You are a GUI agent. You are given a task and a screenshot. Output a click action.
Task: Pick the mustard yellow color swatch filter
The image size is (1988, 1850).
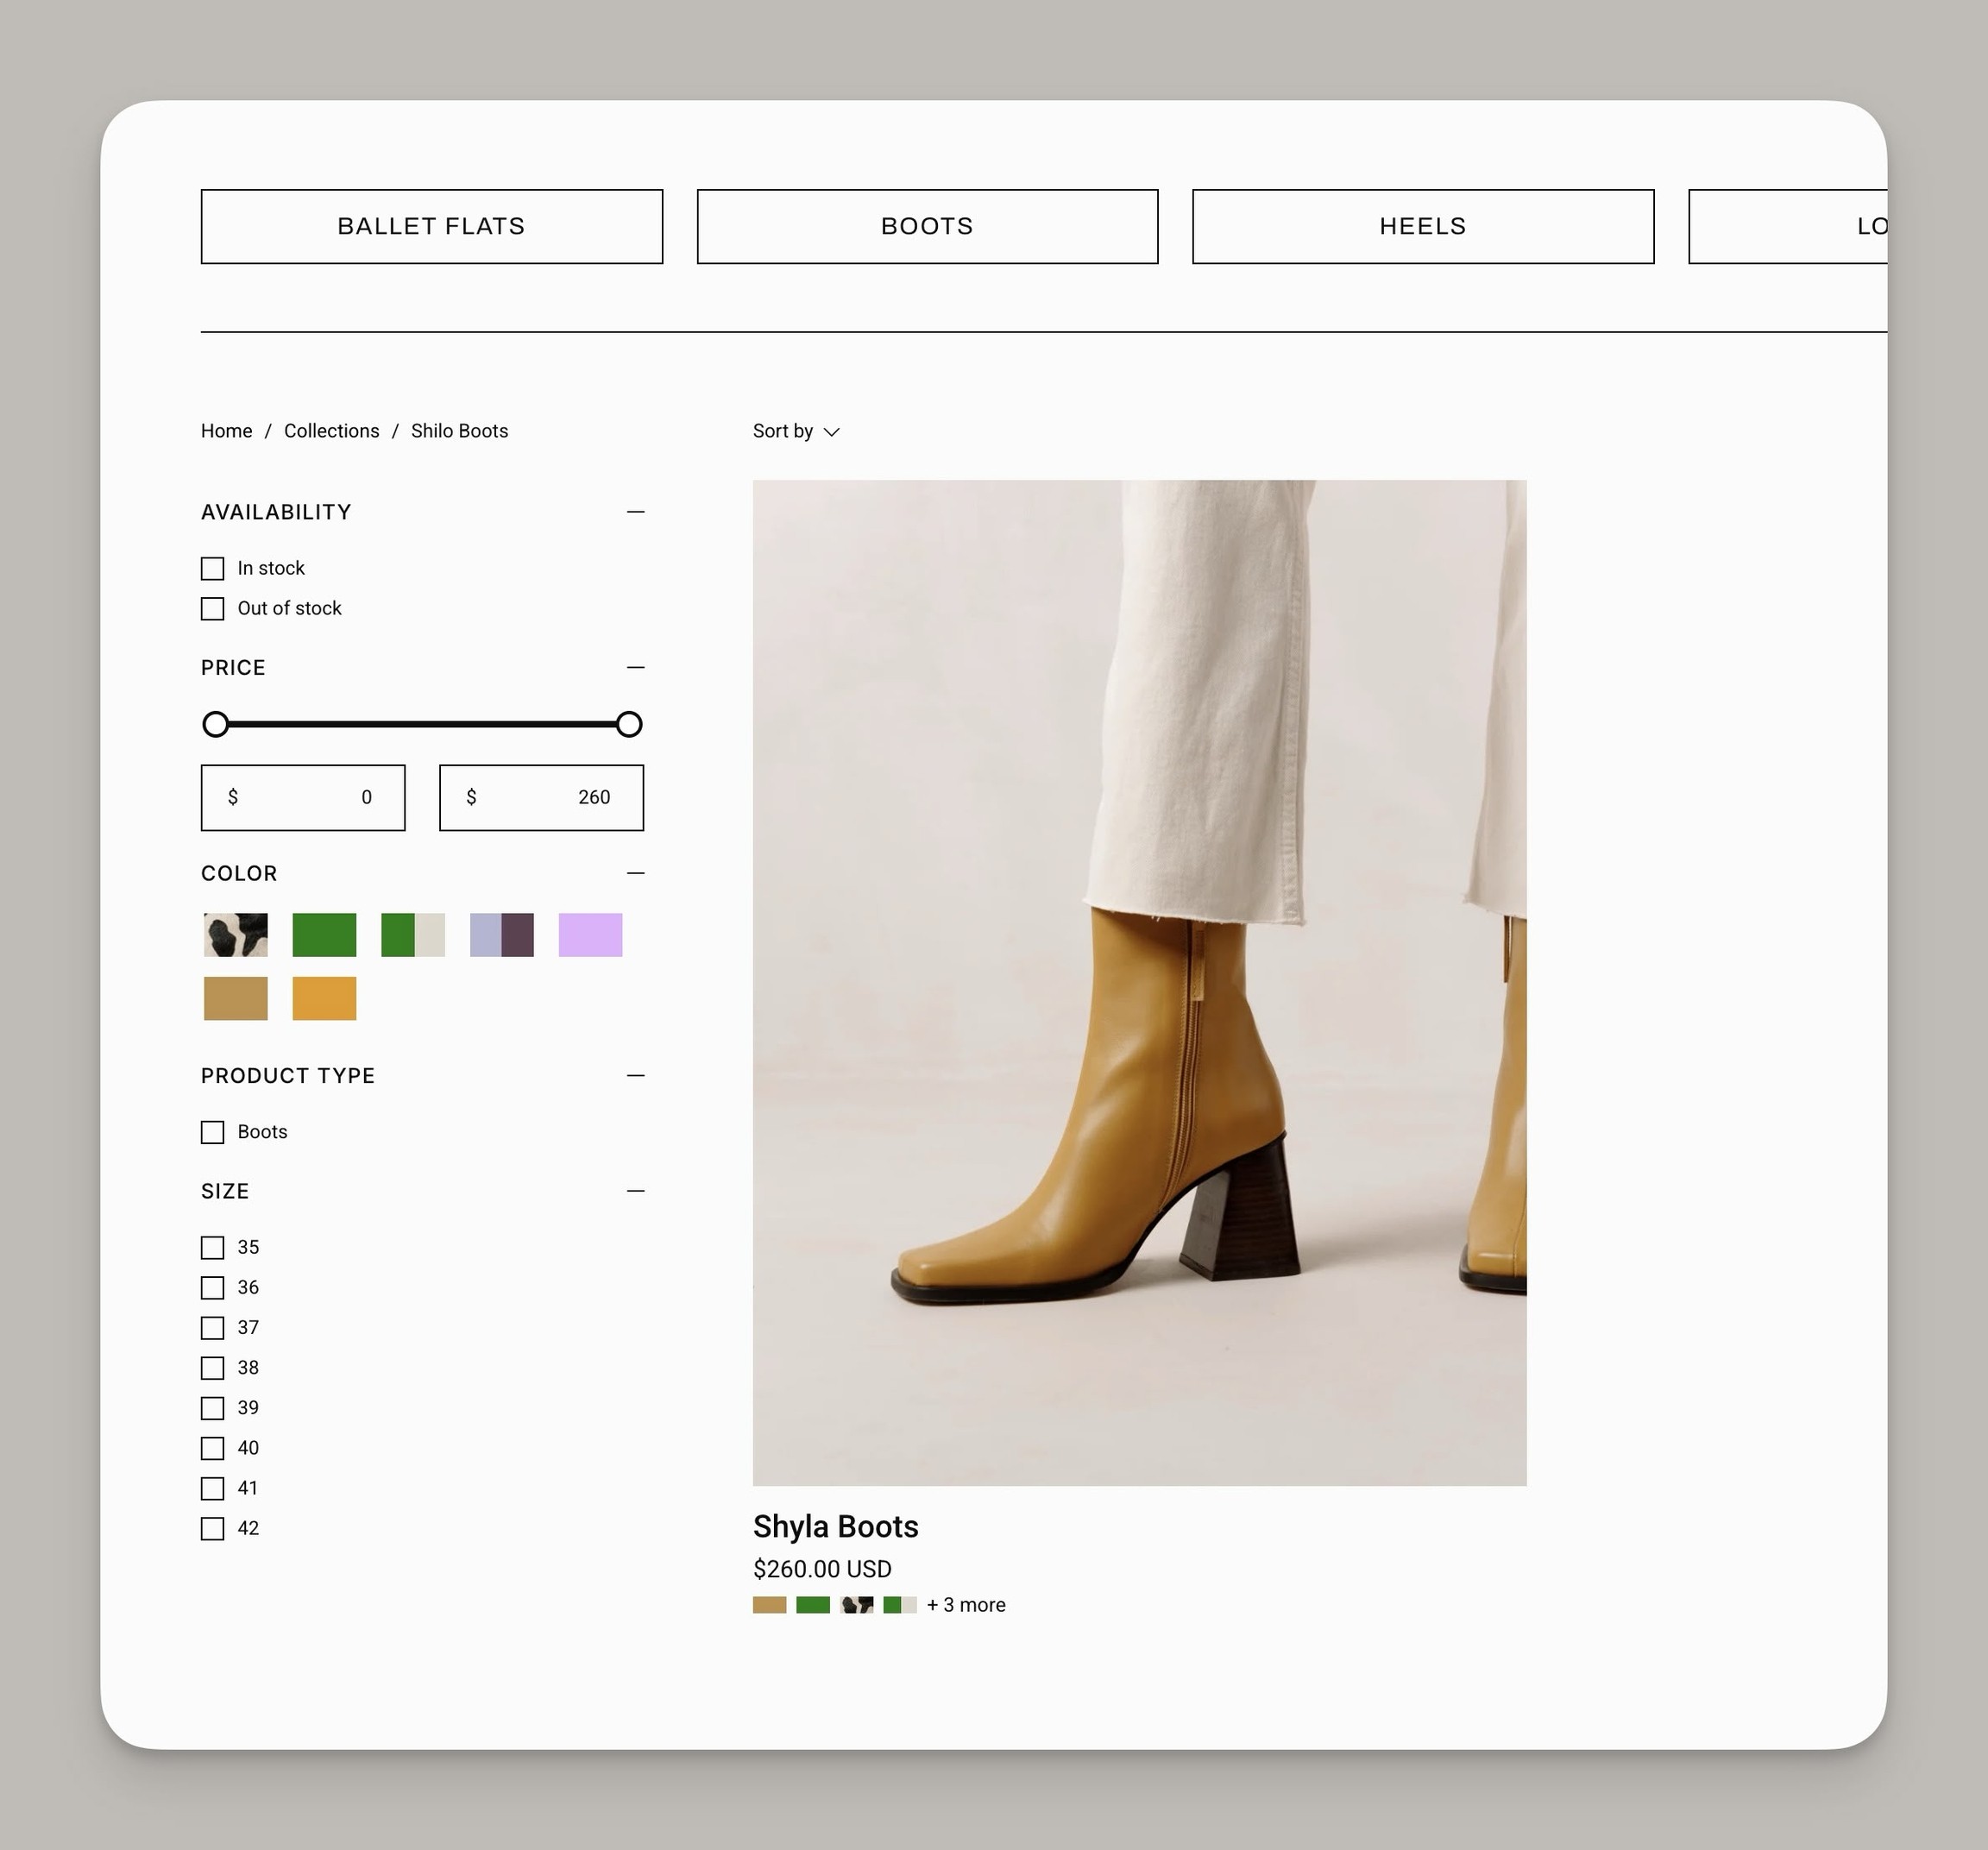(324, 998)
